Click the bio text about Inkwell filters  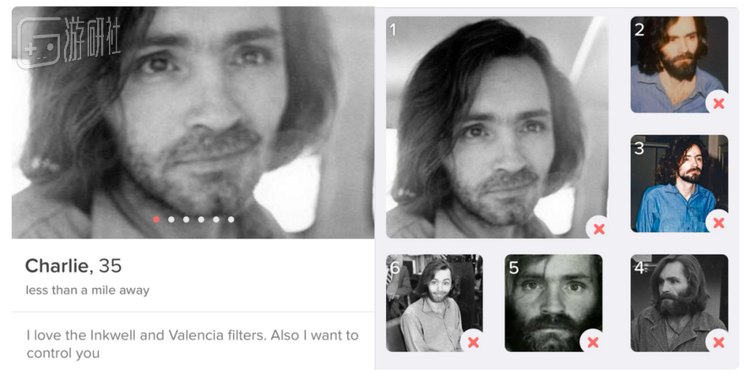192,344
